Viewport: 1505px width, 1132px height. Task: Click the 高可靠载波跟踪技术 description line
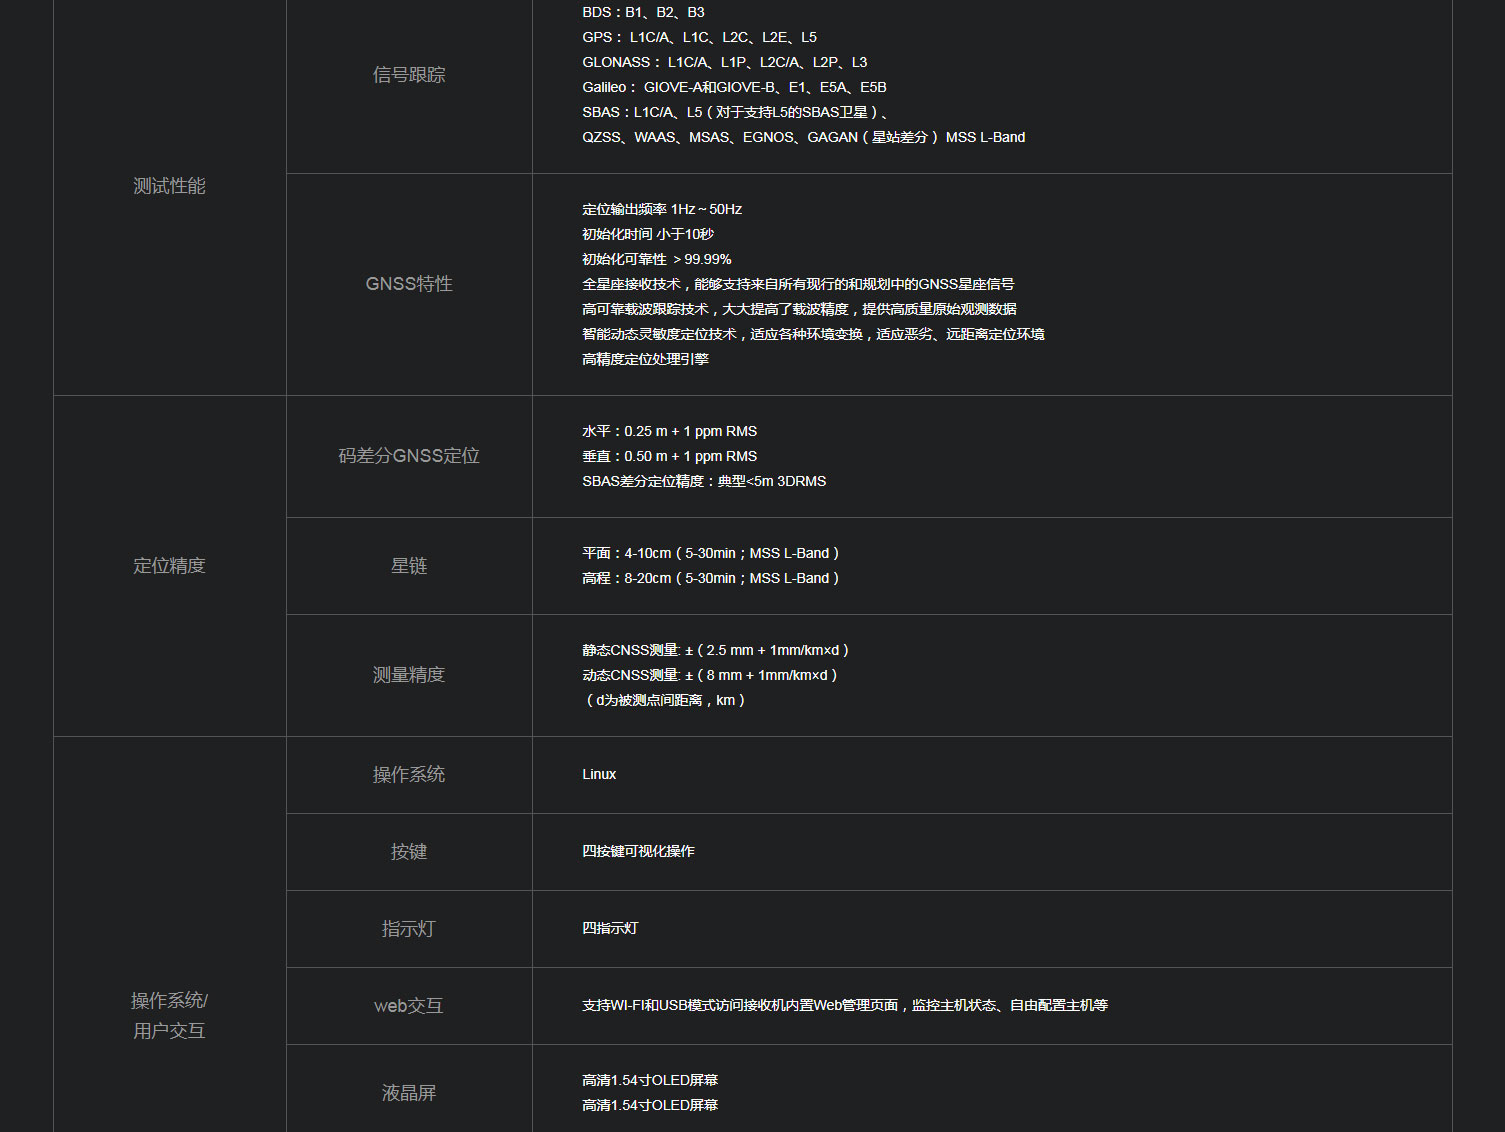pyautogui.click(x=799, y=309)
